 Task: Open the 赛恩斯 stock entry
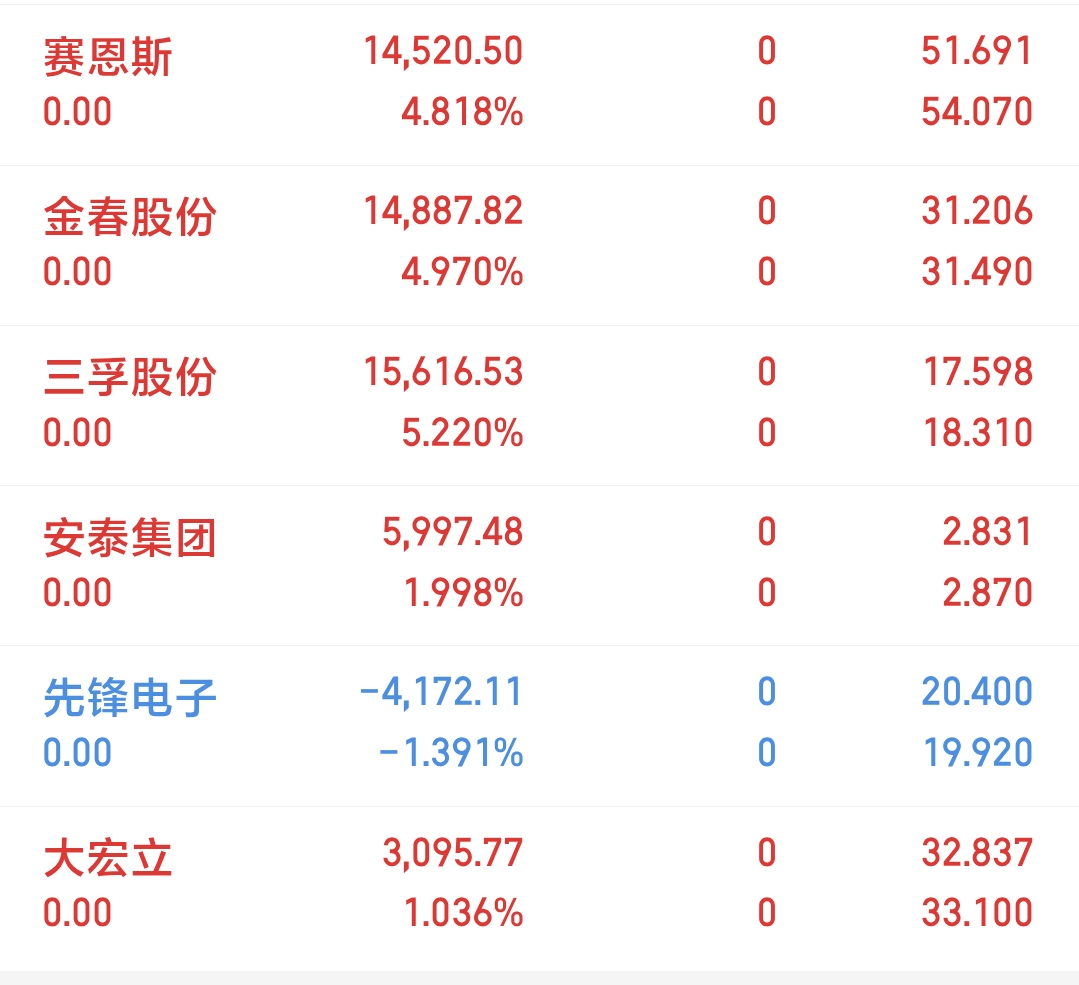pyautogui.click(x=540, y=85)
